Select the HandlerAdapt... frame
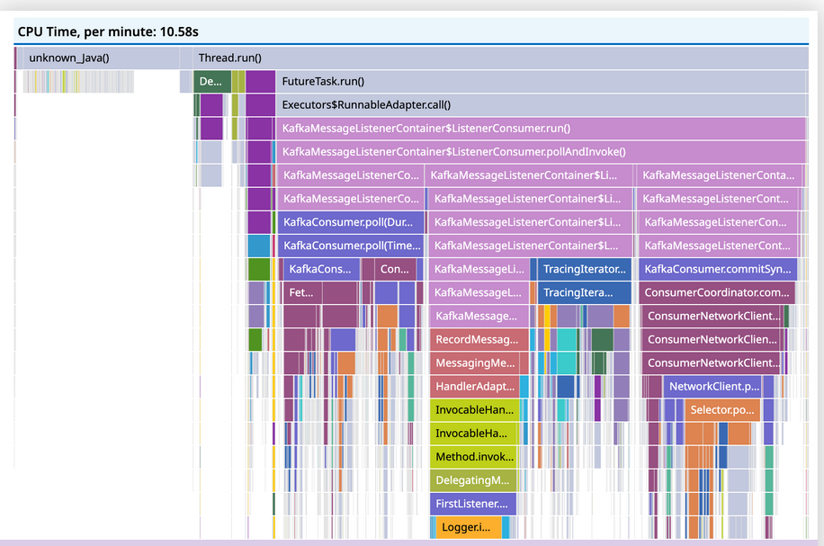Viewport: 824px width, 546px height. (475, 386)
